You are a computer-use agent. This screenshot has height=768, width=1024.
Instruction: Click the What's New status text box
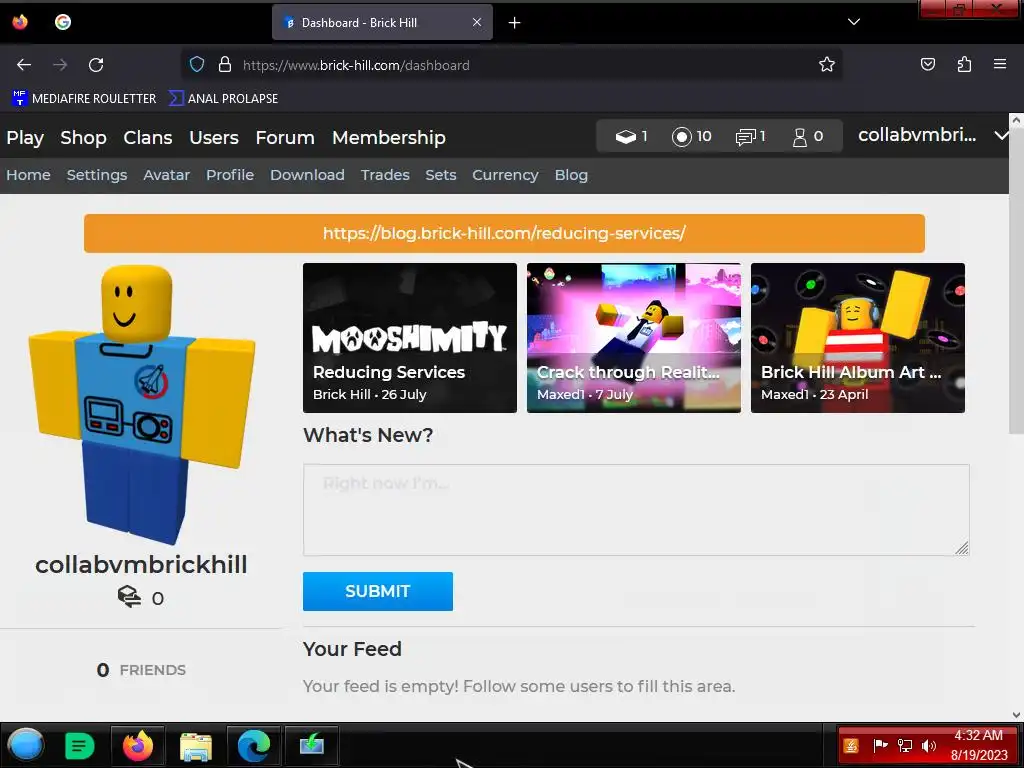pyautogui.click(x=636, y=510)
